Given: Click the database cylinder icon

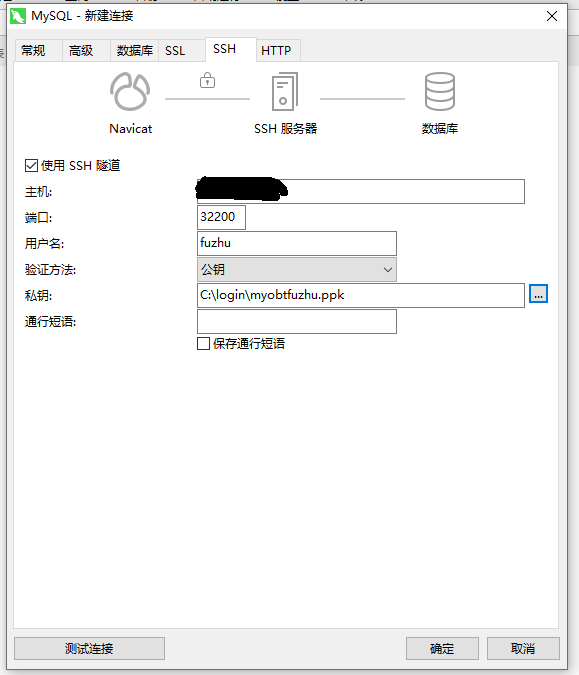Looking at the screenshot, I should coord(440,91).
